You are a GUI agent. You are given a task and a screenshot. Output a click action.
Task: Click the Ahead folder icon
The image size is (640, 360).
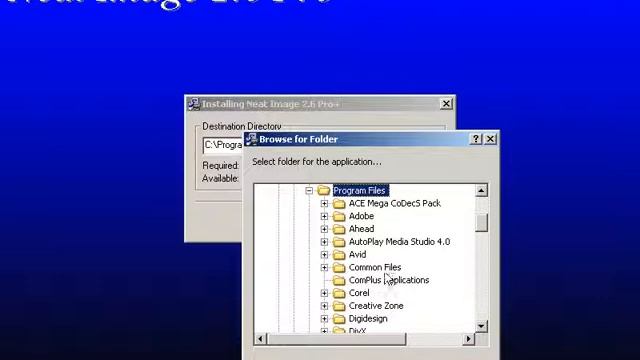[x=339, y=229]
